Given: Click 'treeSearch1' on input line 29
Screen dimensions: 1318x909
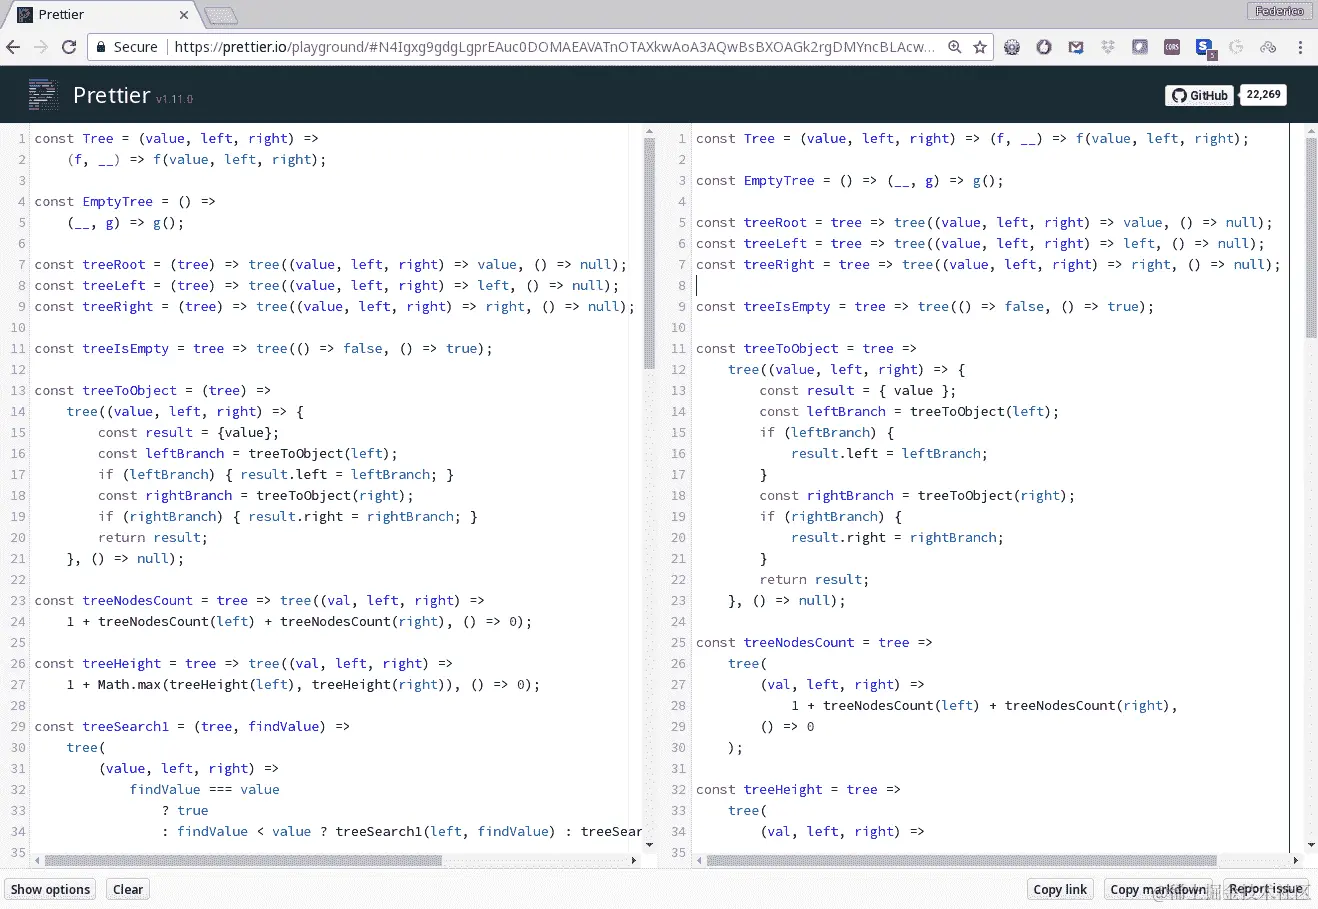Looking at the screenshot, I should coord(126,726).
